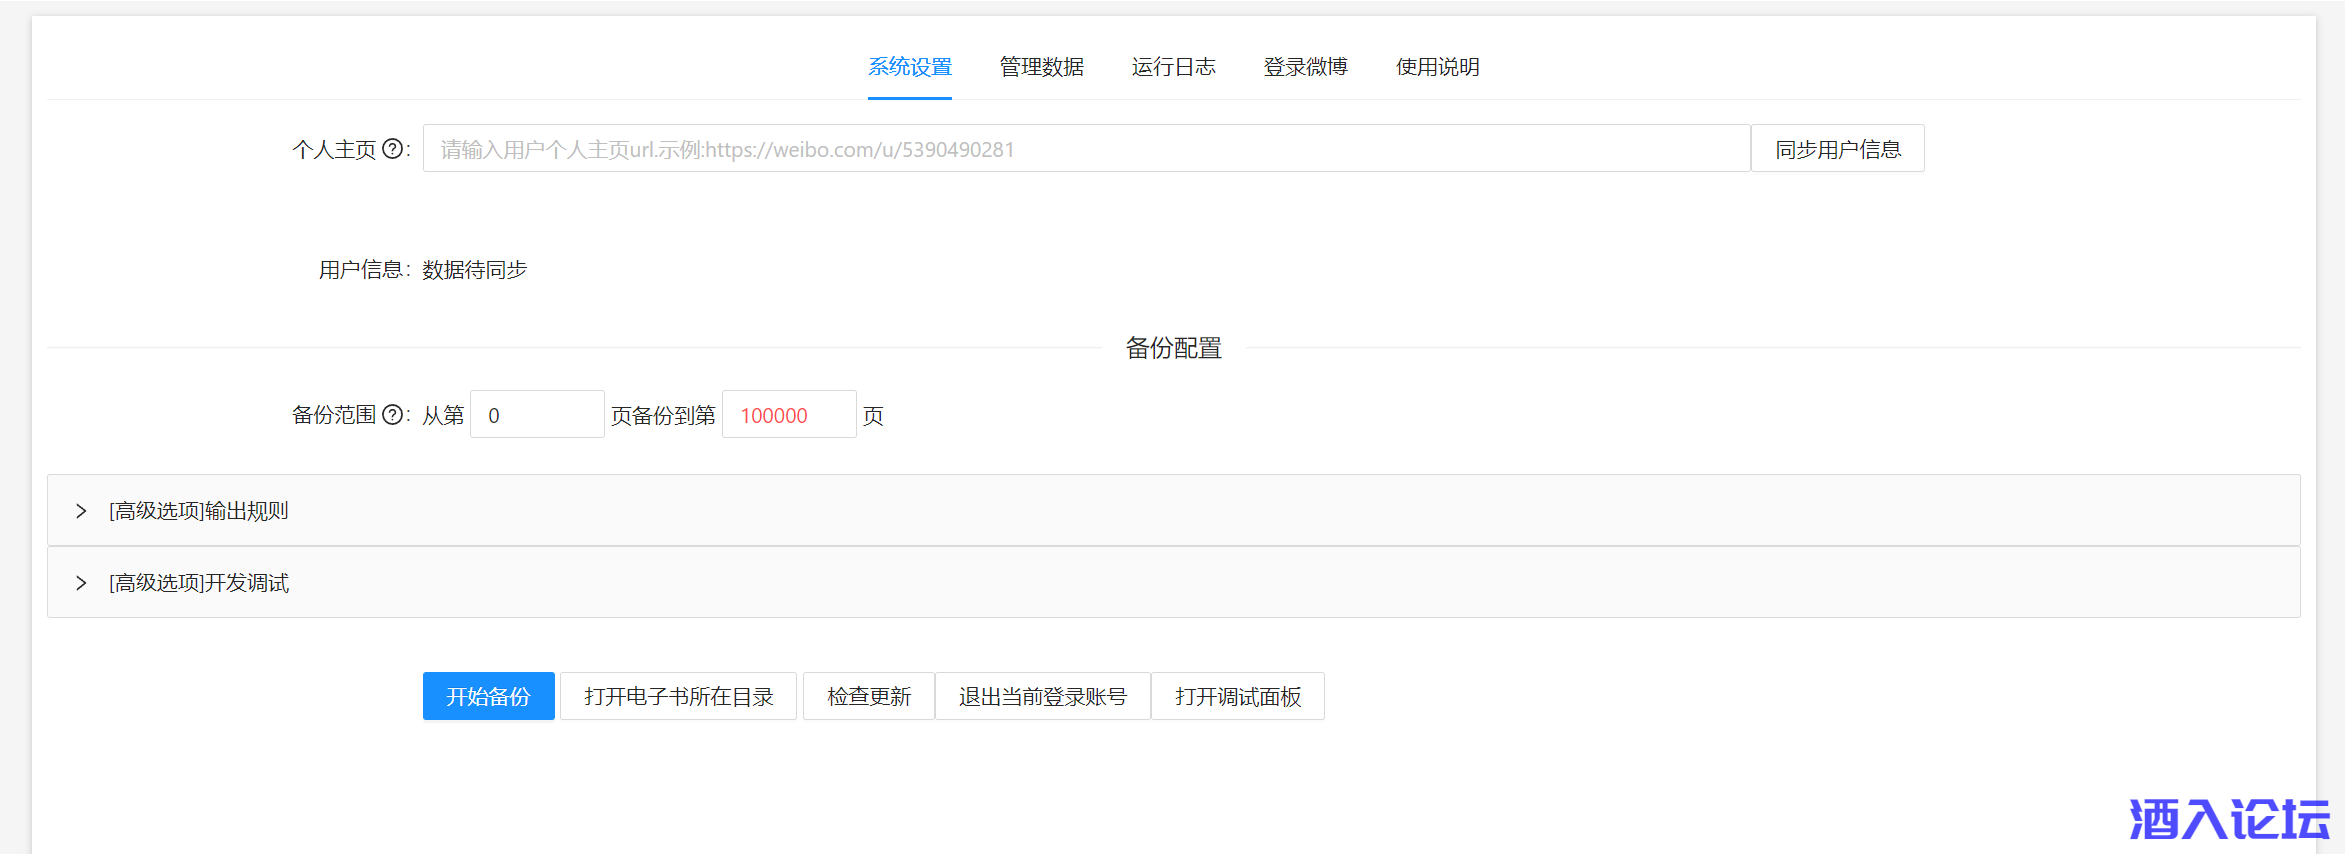This screenshot has height=854, width=2345.
Task: Check for updates via 检查更新
Action: point(868,696)
